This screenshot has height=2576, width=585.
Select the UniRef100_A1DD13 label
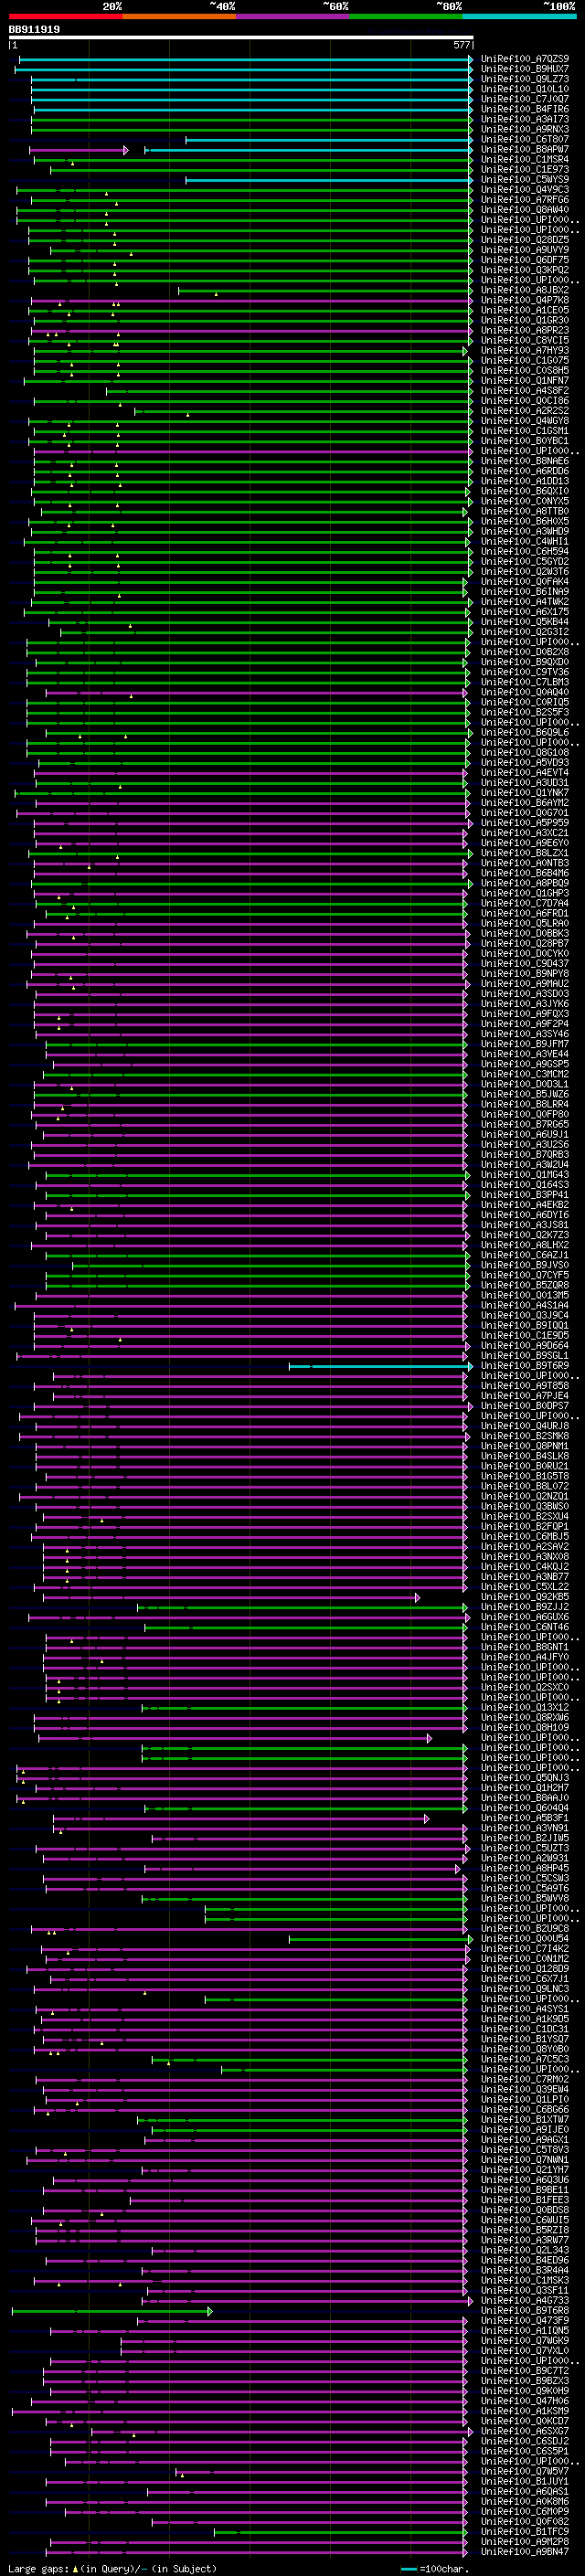(x=525, y=481)
